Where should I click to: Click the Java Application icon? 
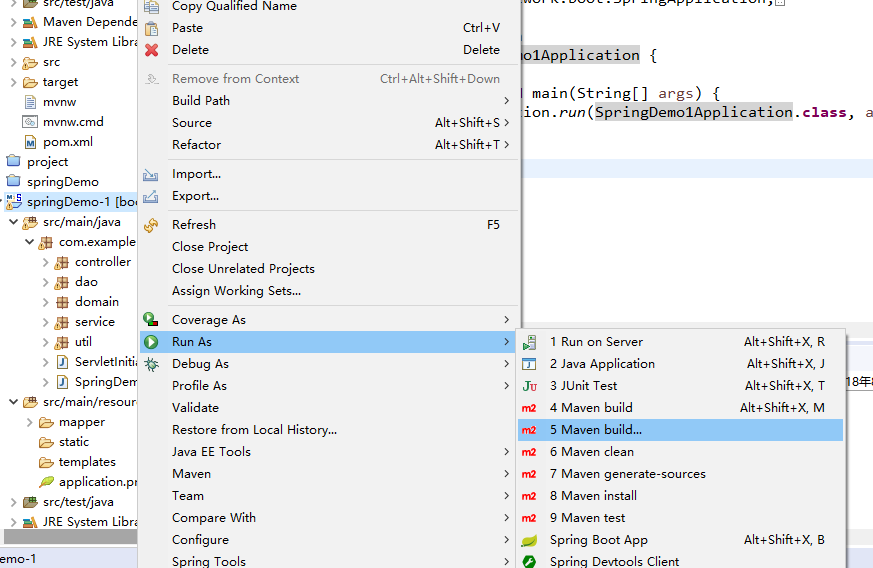529,364
